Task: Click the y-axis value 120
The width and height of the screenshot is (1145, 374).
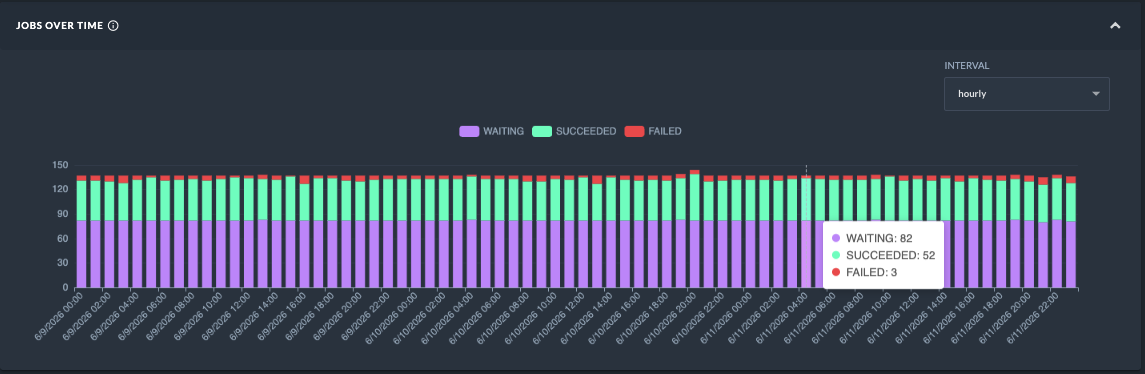Action: tap(61, 189)
